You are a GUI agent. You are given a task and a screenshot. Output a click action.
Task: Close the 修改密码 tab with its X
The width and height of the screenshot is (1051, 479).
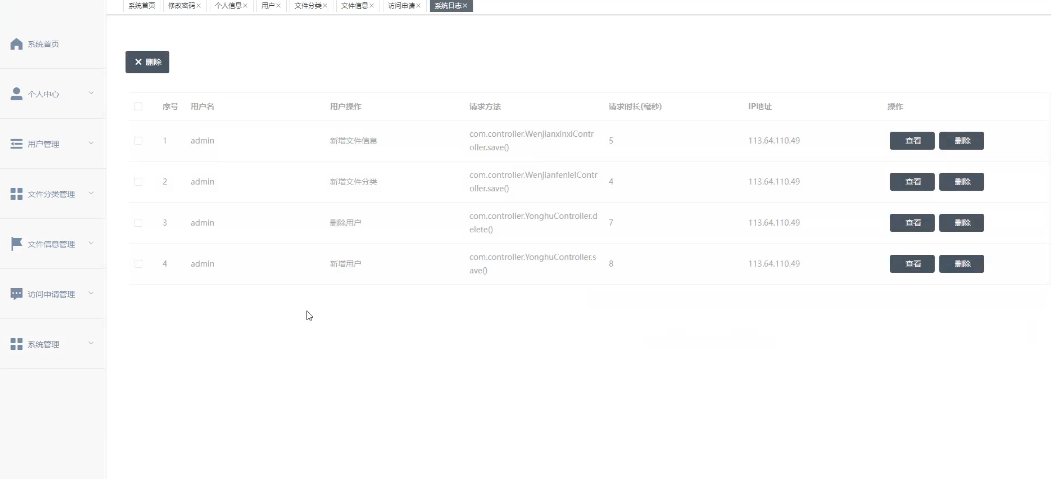[198, 6]
